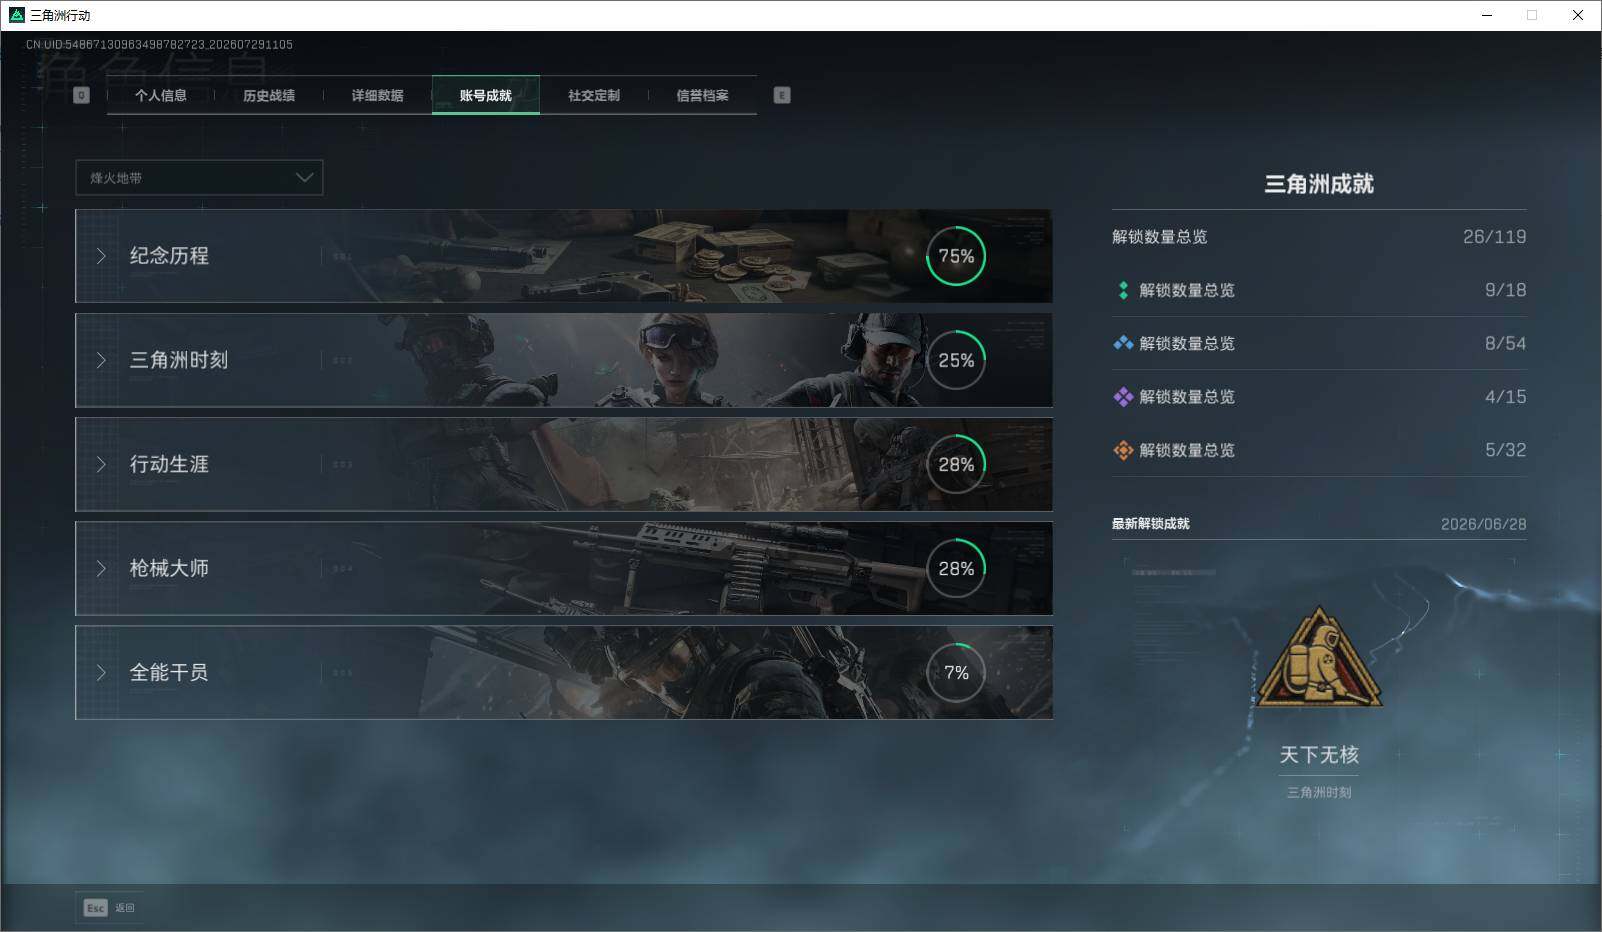Image resolution: width=1602 pixels, height=932 pixels.
Task: Click the 三角洲时刻 category title
Action: pyautogui.click(x=179, y=360)
